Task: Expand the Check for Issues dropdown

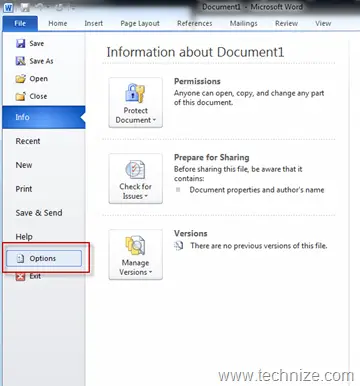Action: [x=136, y=179]
